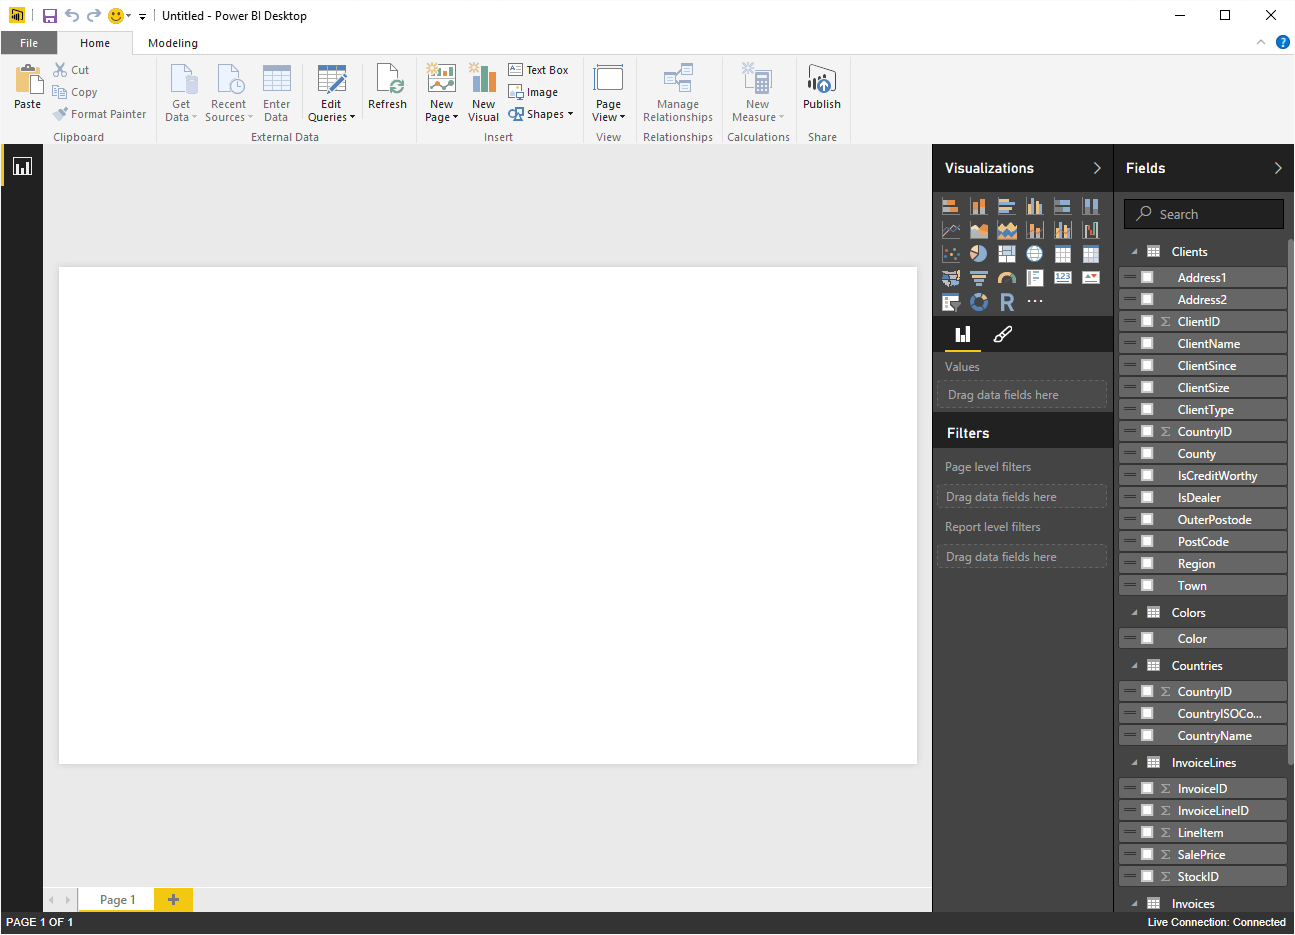Switch to Fields well tab in Visualizations
The height and width of the screenshot is (935, 1295).
click(x=963, y=335)
